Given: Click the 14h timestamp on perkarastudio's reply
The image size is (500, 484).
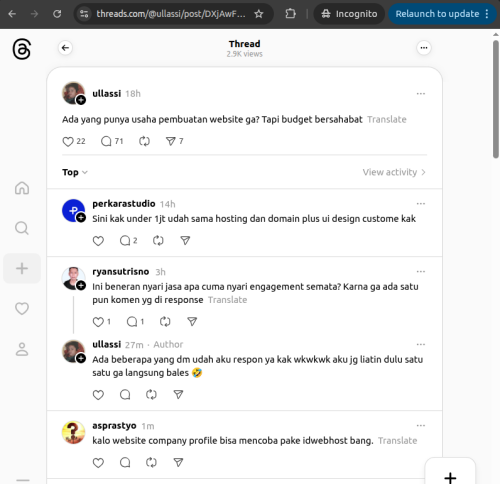Looking at the screenshot, I should pyautogui.click(x=168, y=204).
